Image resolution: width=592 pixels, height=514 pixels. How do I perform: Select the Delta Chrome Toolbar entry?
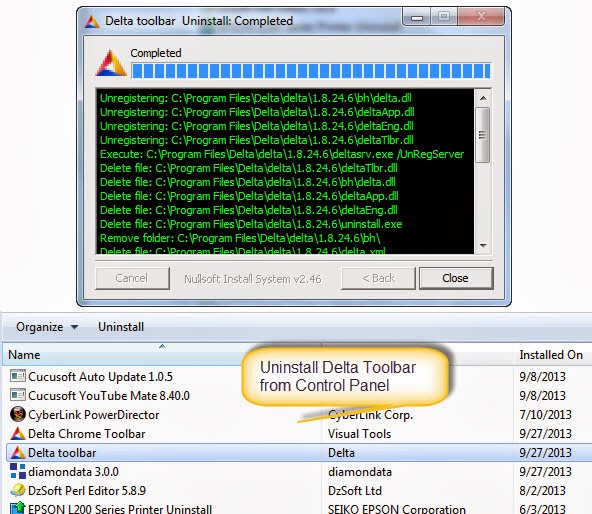(86, 434)
